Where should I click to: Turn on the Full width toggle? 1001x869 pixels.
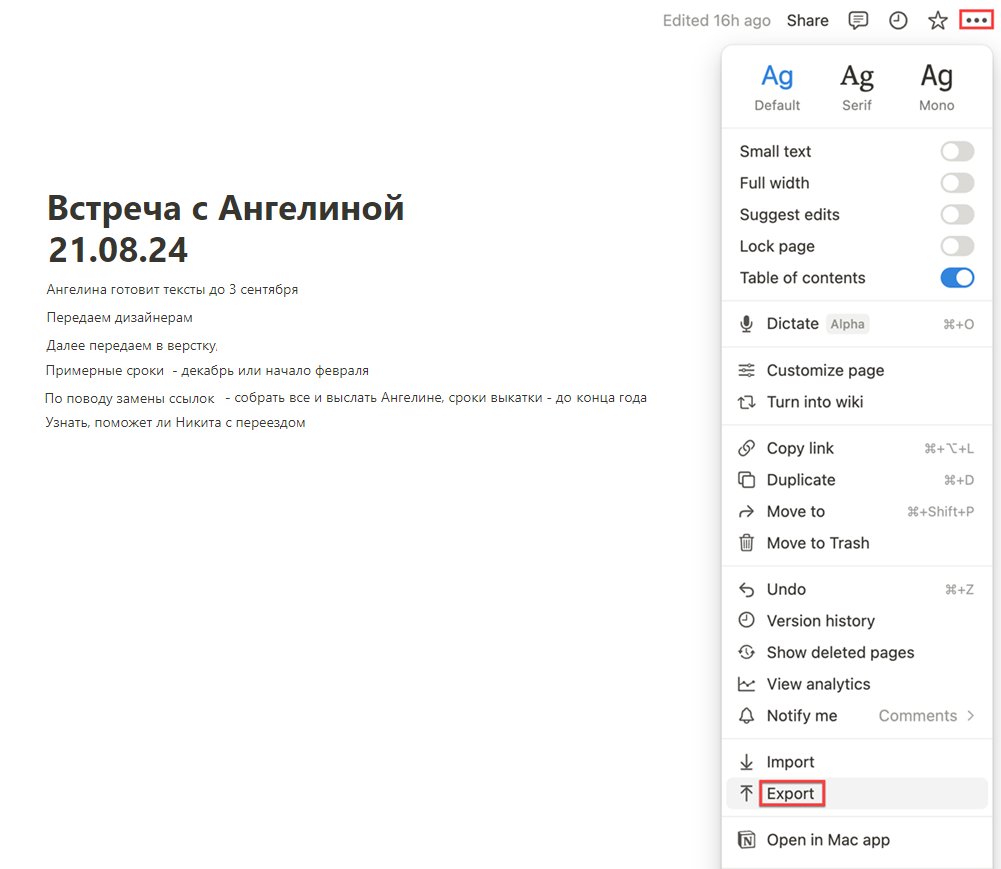pyautogui.click(x=957, y=183)
